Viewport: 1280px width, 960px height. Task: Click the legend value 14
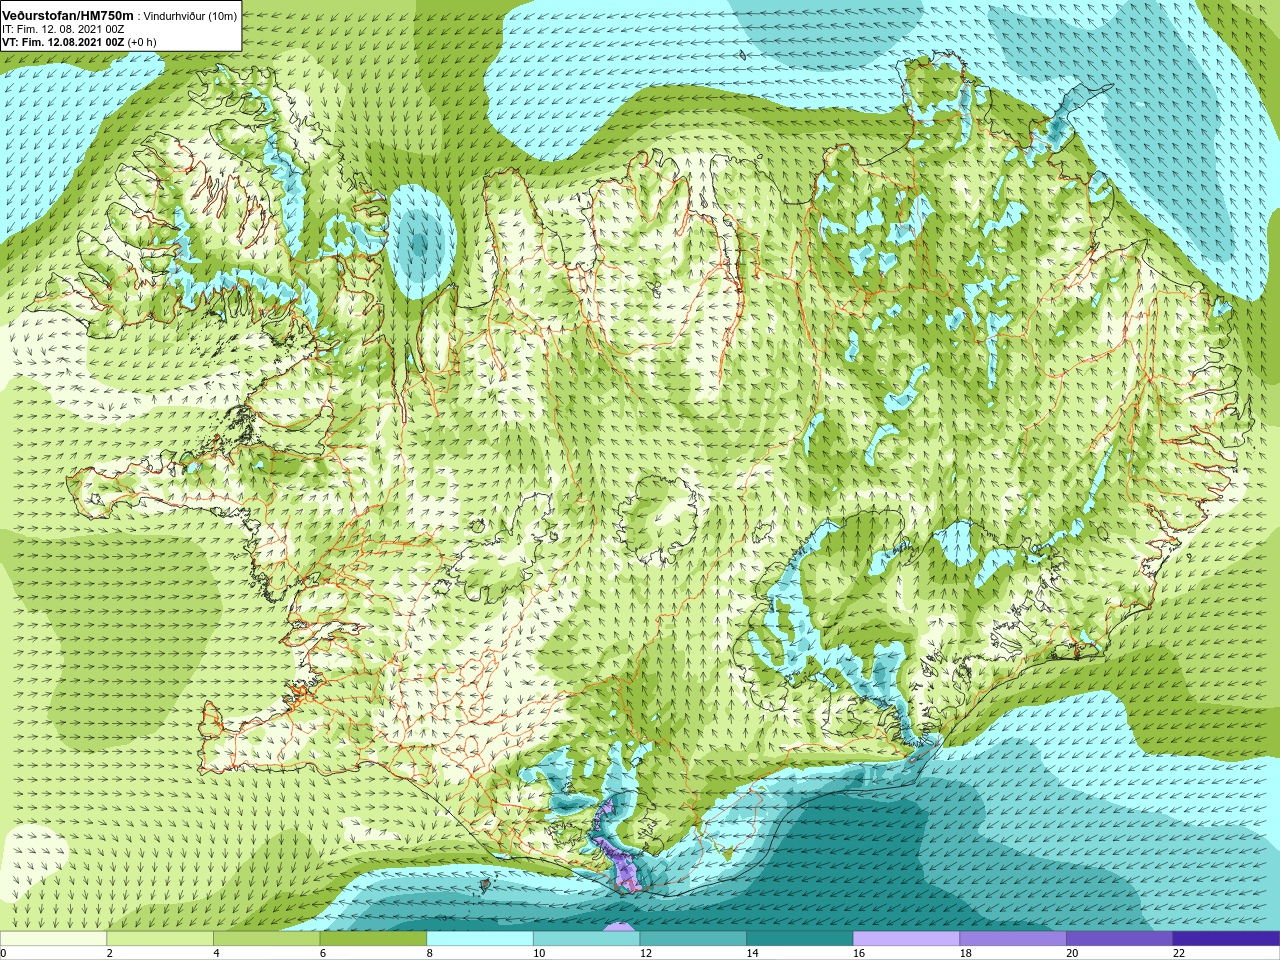[x=752, y=953]
